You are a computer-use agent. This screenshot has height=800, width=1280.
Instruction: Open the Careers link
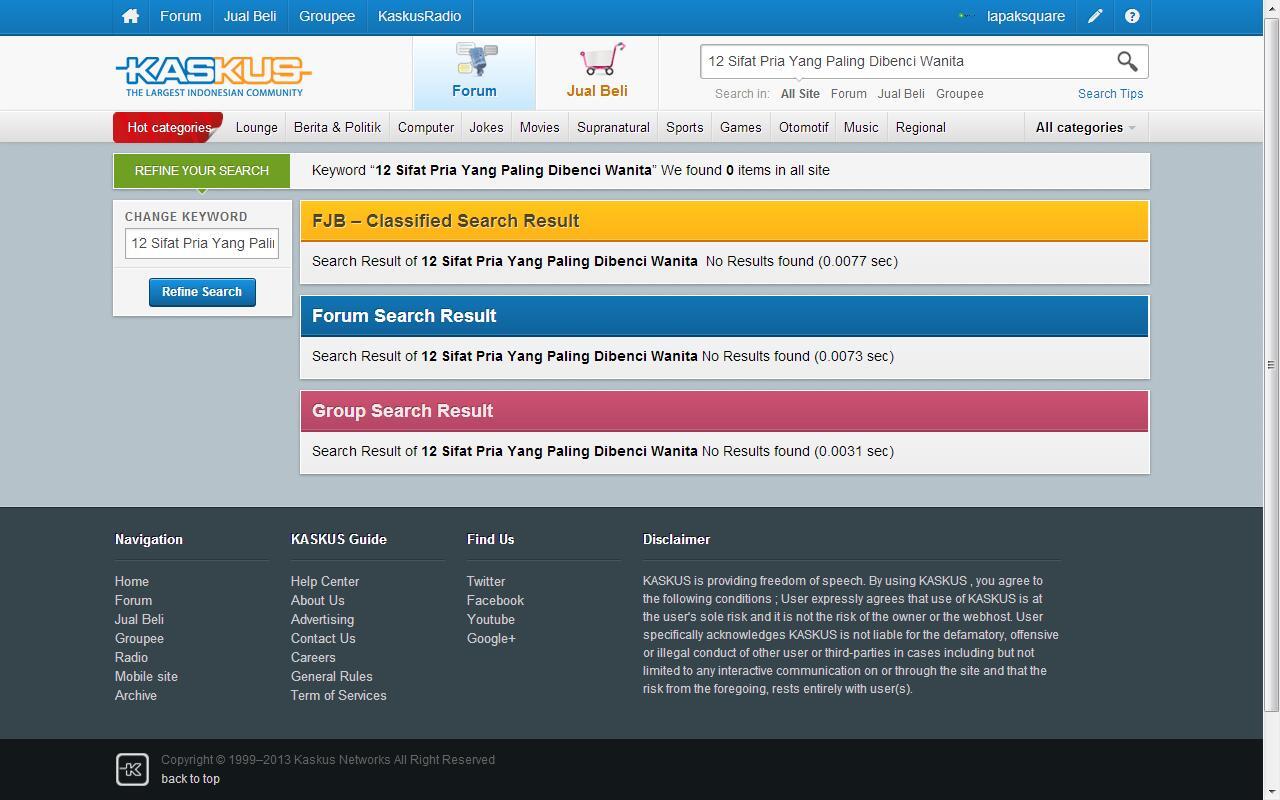point(313,657)
